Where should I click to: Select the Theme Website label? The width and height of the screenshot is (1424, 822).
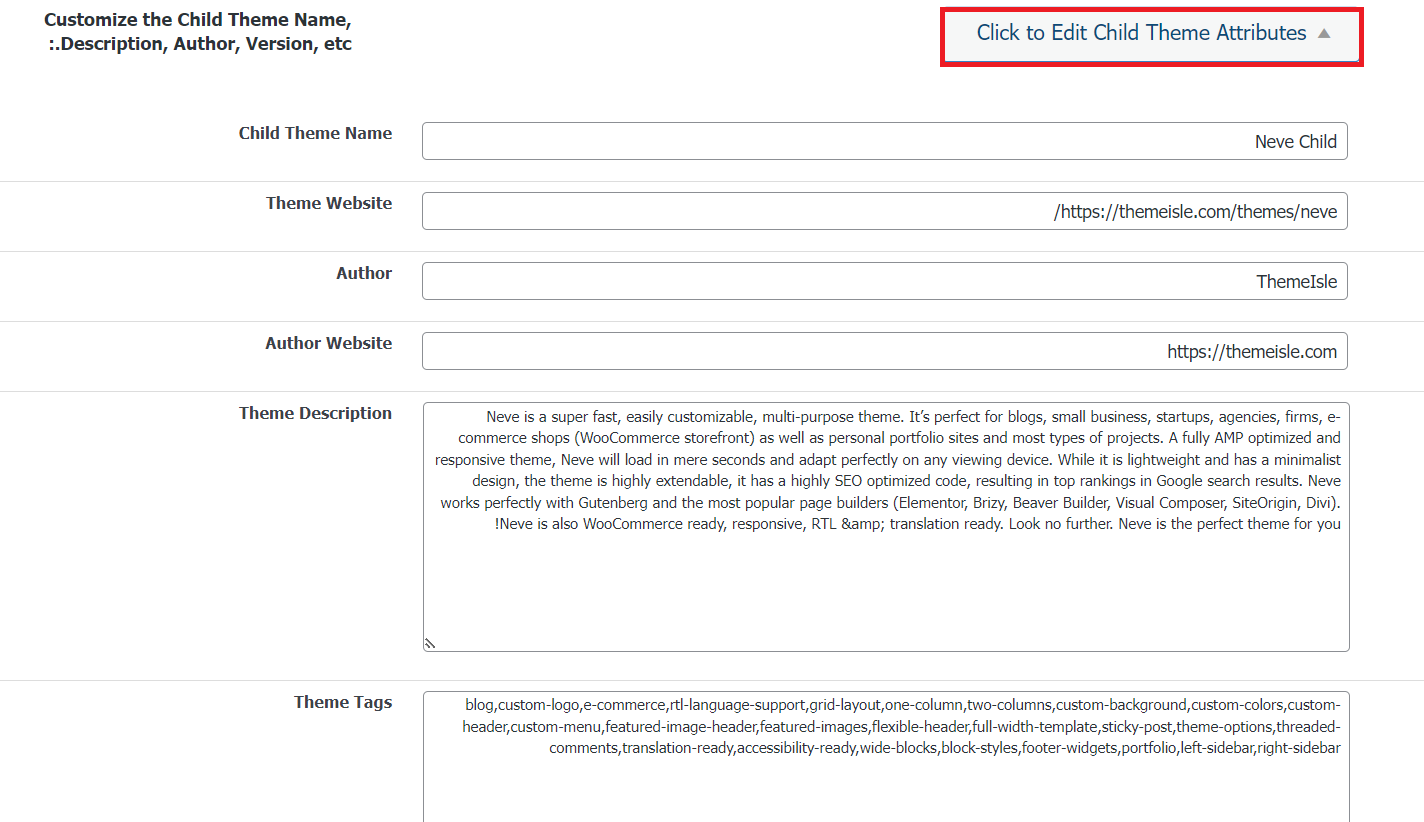click(329, 203)
